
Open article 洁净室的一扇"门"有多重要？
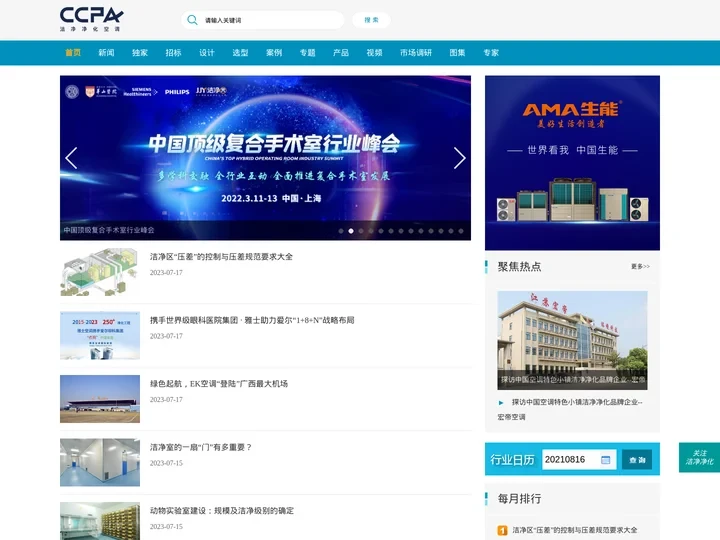click(x=201, y=447)
